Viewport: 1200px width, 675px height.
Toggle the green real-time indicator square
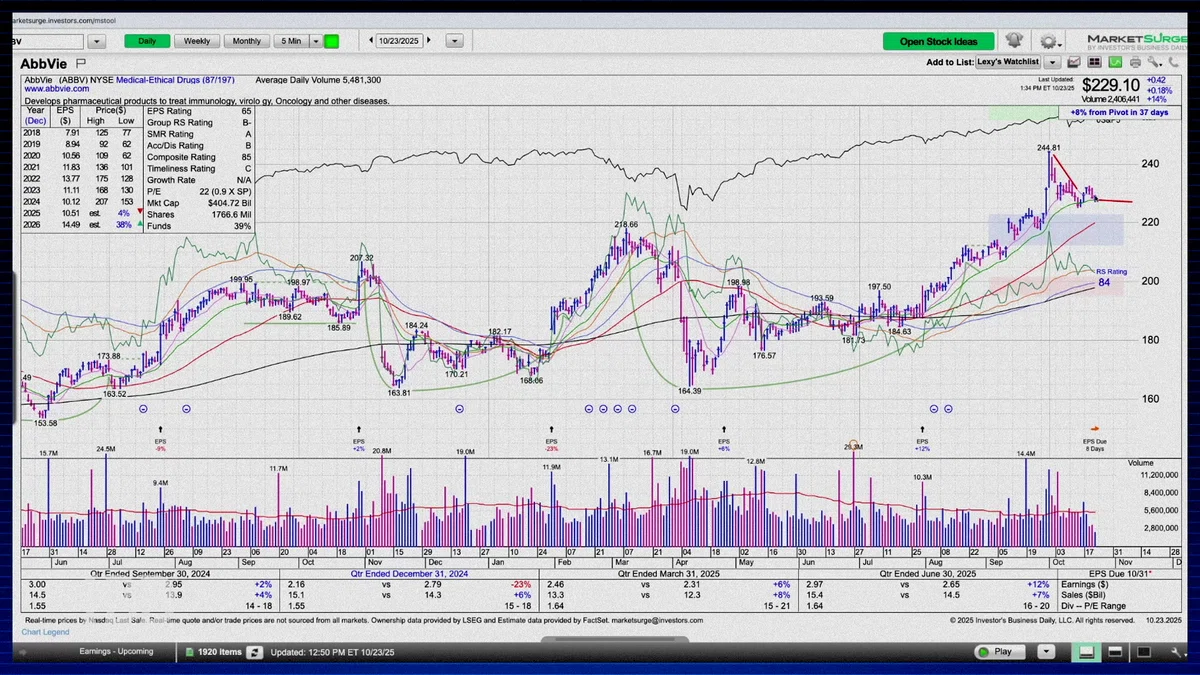pyautogui.click(x=331, y=41)
